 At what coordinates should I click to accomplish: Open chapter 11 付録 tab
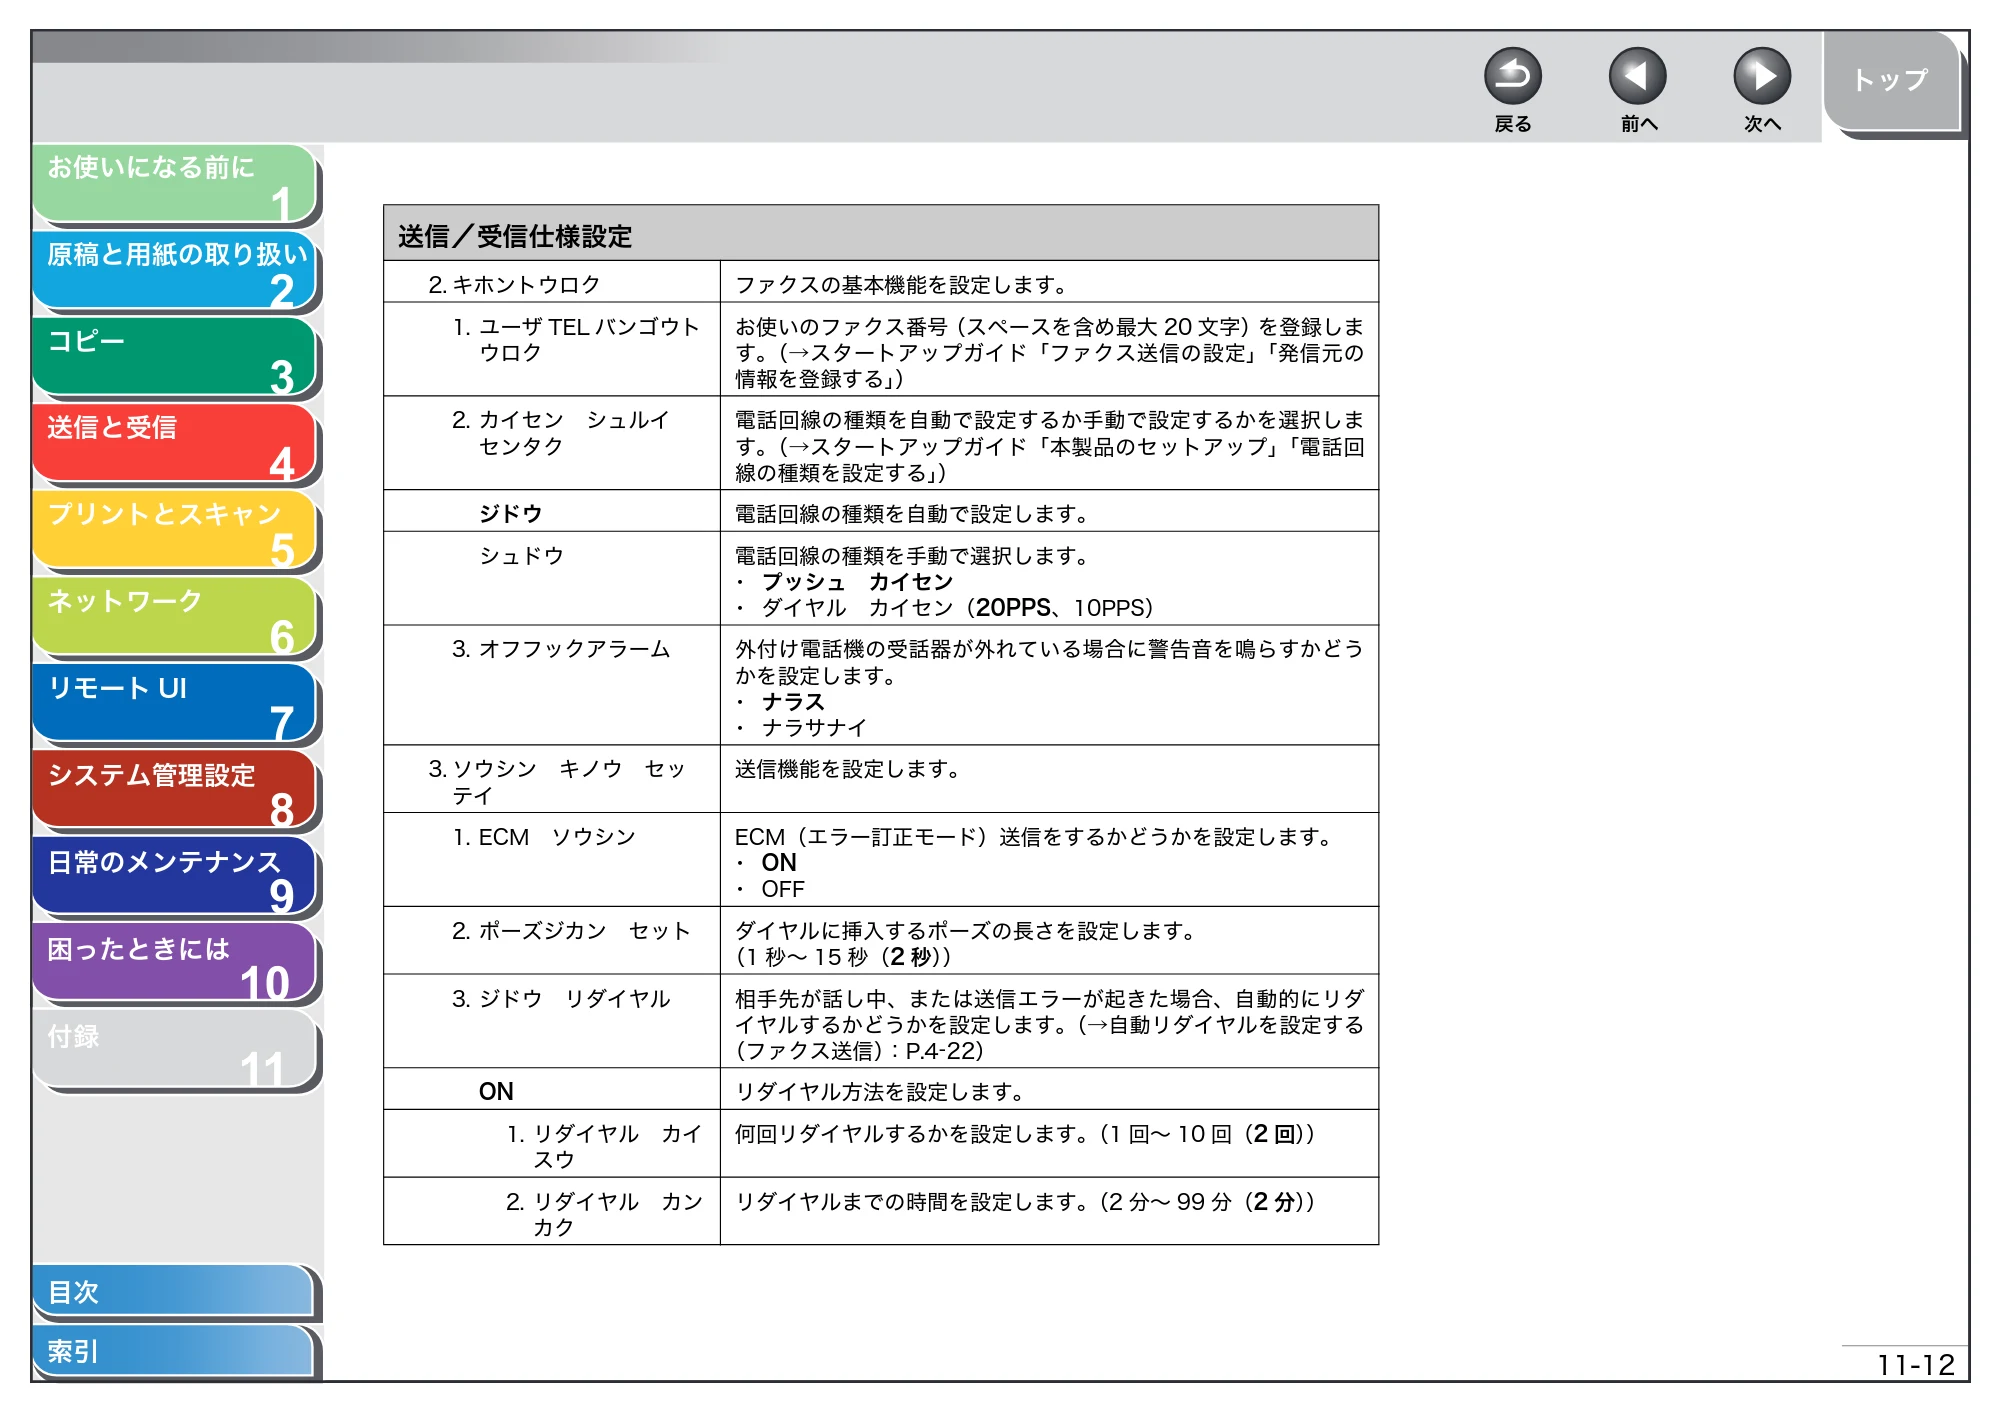click(x=175, y=1050)
